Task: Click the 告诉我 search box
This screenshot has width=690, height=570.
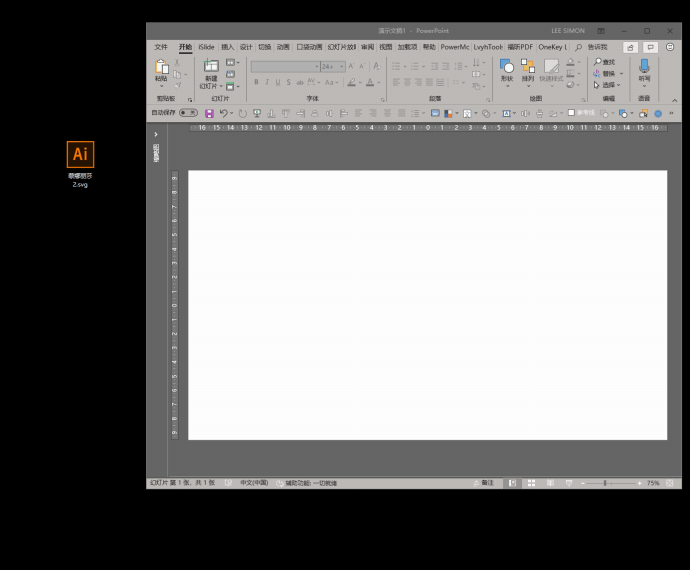Action: pos(597,47)
